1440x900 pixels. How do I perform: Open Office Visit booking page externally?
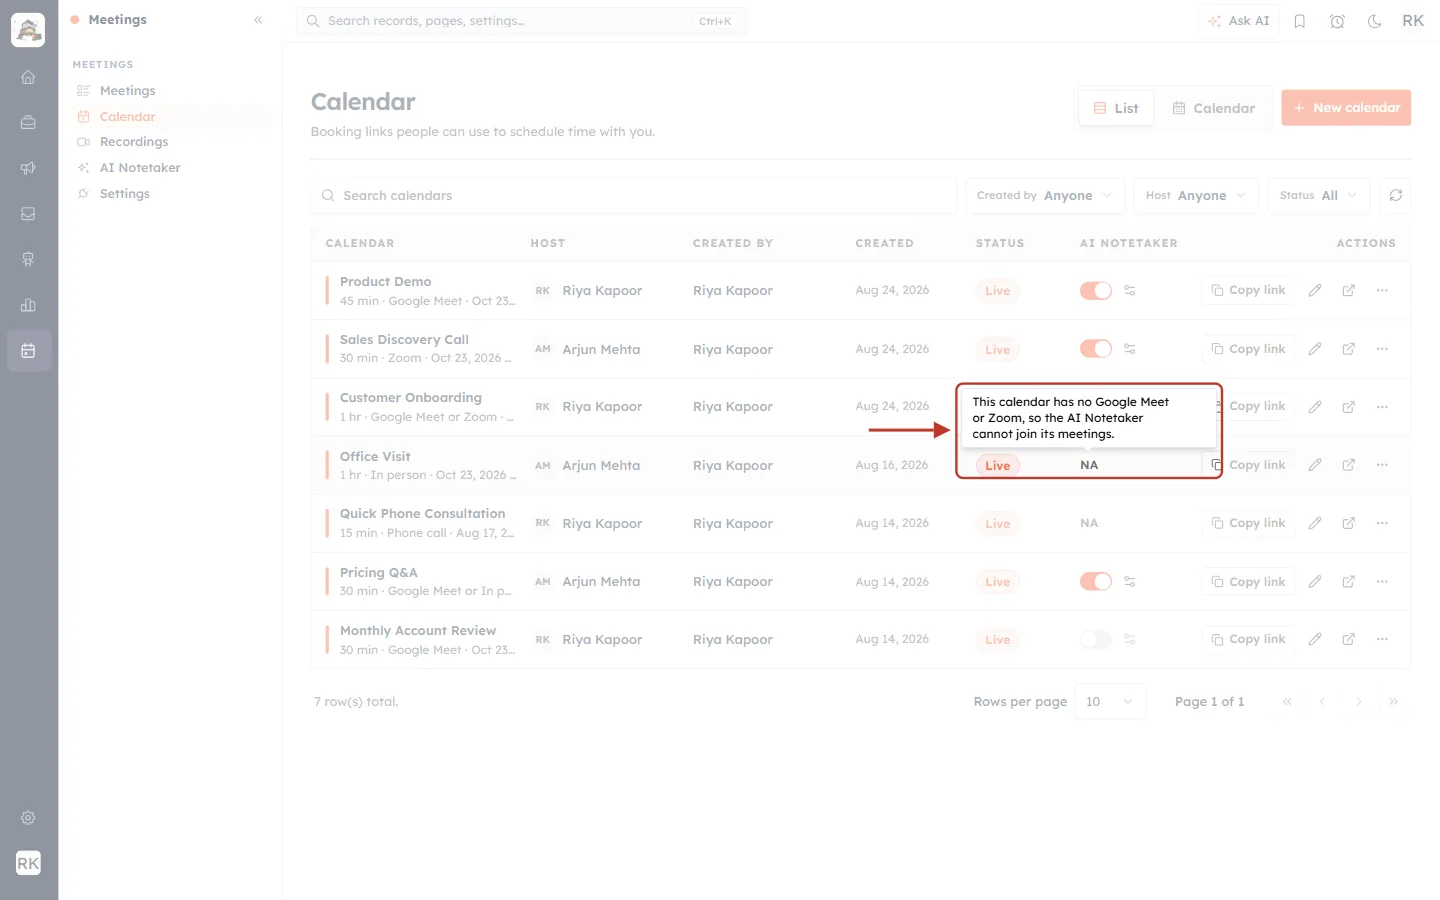(x=1349, y=465)
